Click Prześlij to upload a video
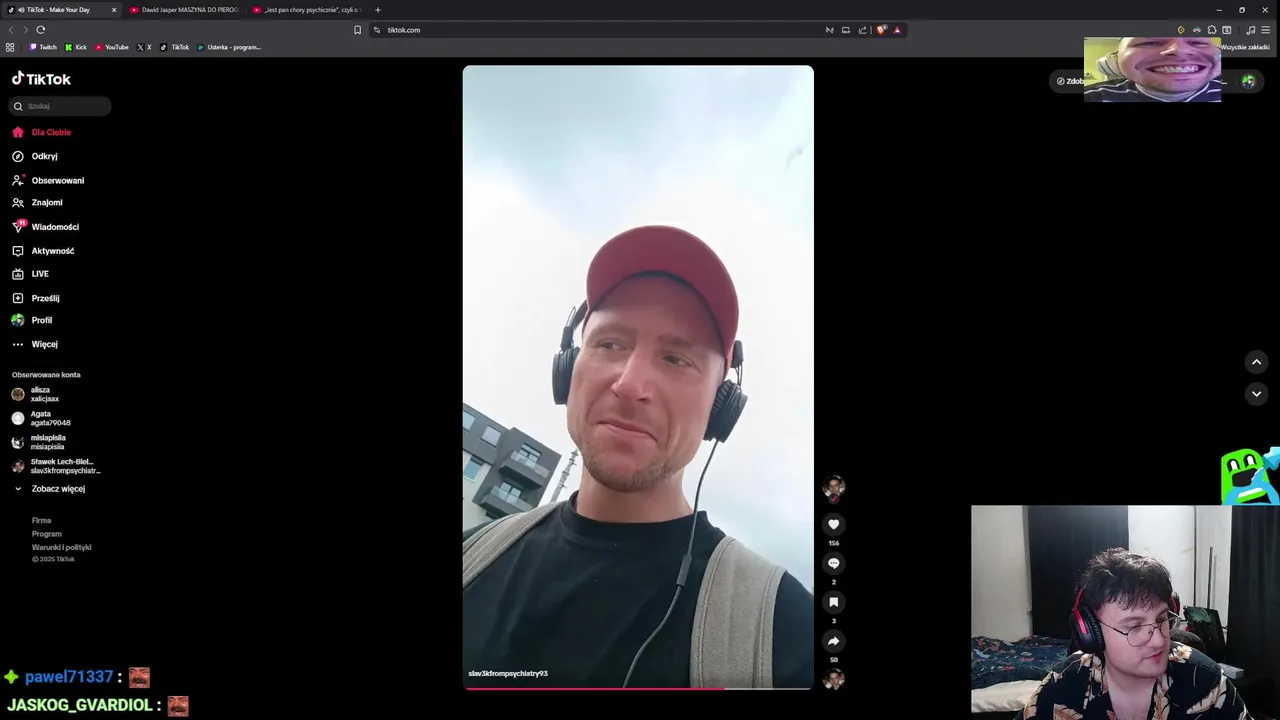Viewport: 1280px width, 720px height. coord(45,298)
